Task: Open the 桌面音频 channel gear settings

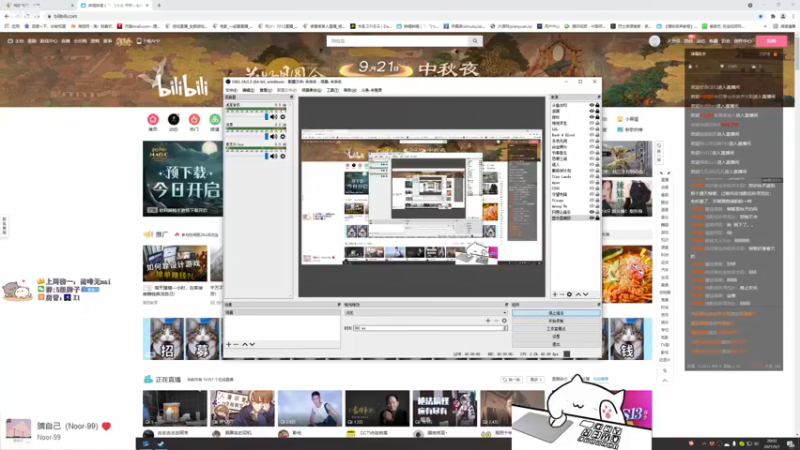Action: tap(283, 117)
